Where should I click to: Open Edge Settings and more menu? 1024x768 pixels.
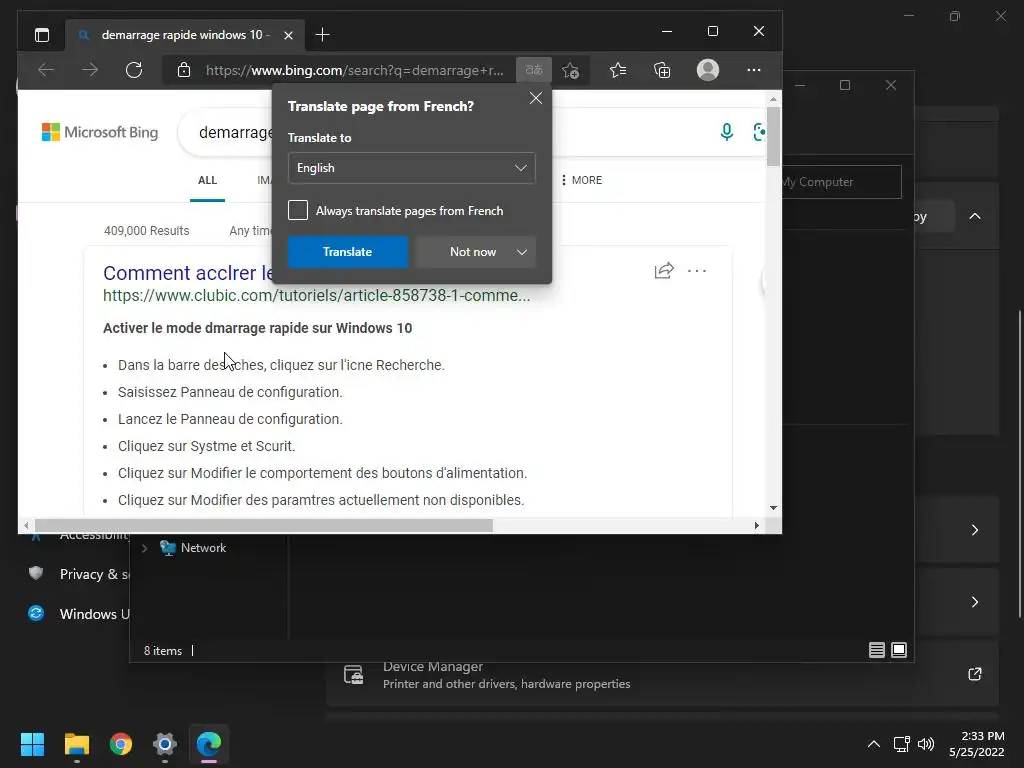pos(754,70)
